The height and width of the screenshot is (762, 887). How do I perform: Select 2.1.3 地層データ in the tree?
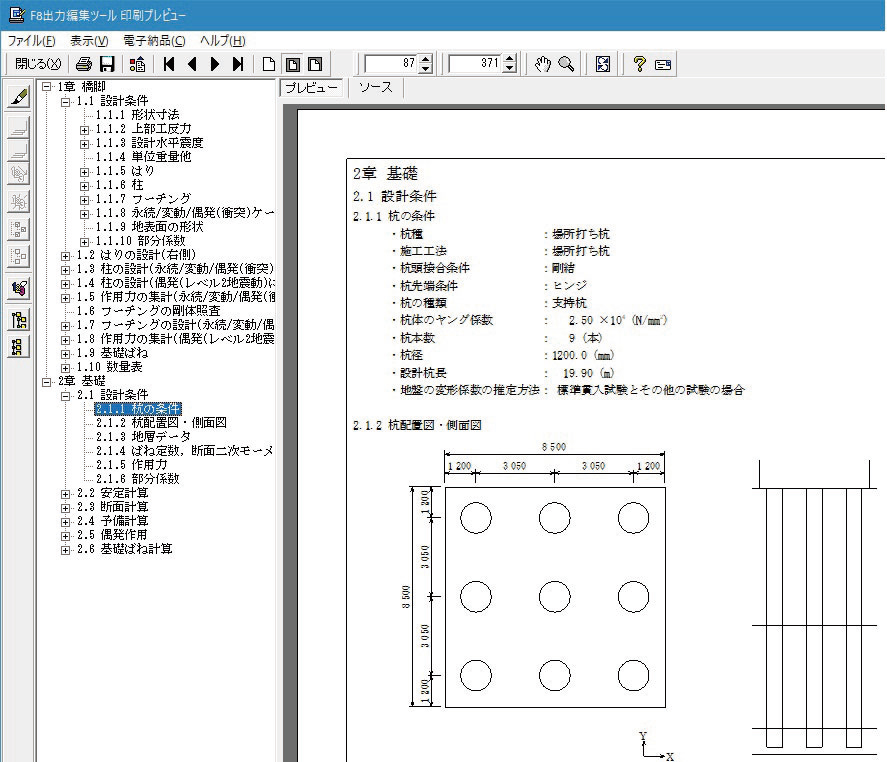[143, 437]
